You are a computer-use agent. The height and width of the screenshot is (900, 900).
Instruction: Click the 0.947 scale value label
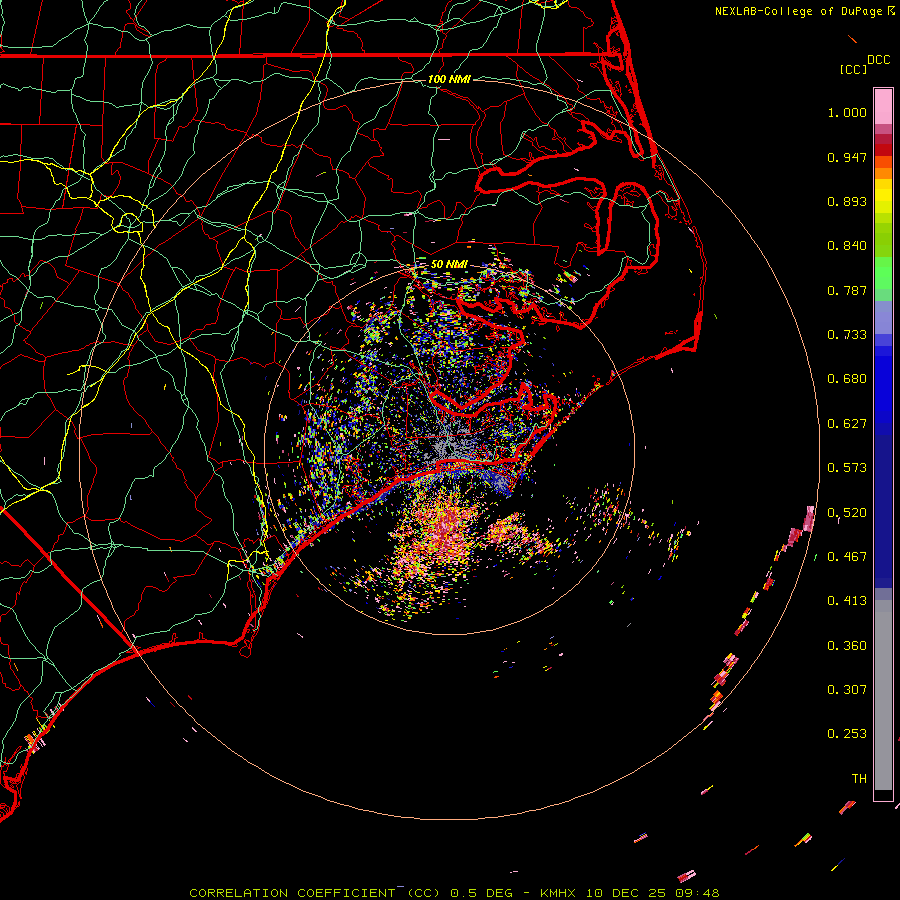[x=846, y=157]
